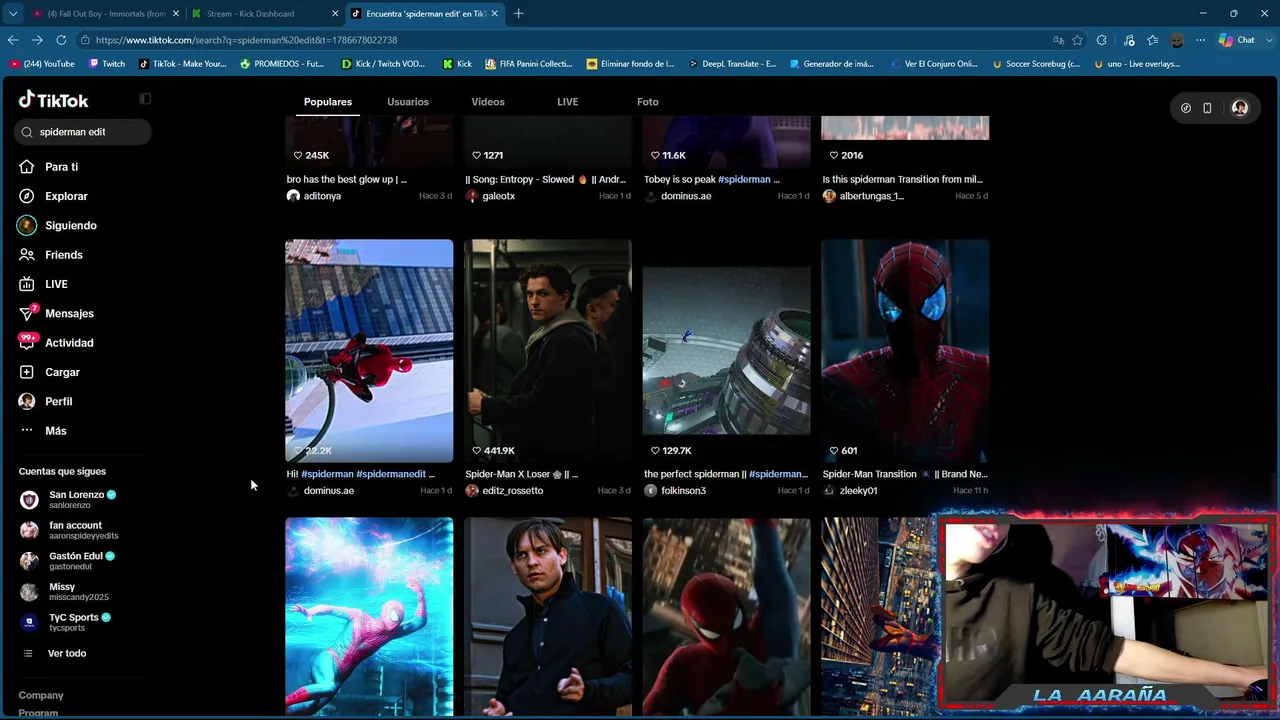This screenshot has height=720, width=1280.
Task: Open the YouTube bookmark
Action: coord(42,64)
